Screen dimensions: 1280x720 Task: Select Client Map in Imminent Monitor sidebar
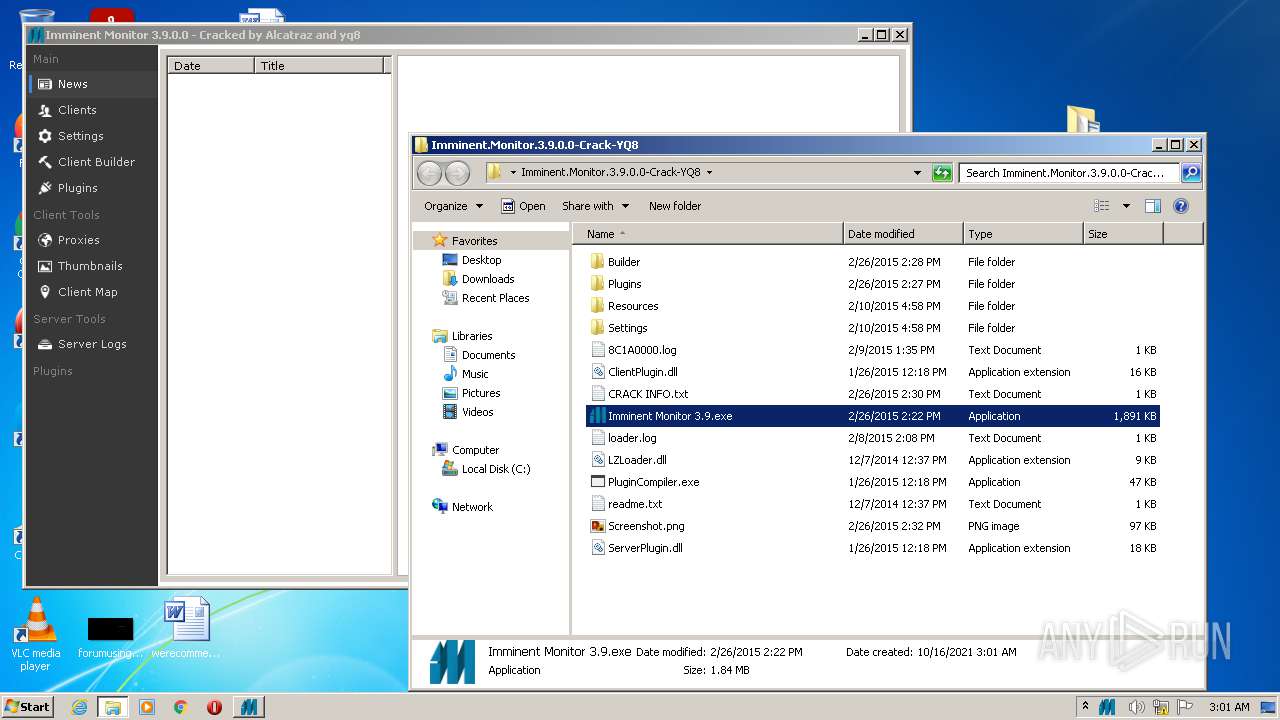pyautogui.click(x=92, y=292)
